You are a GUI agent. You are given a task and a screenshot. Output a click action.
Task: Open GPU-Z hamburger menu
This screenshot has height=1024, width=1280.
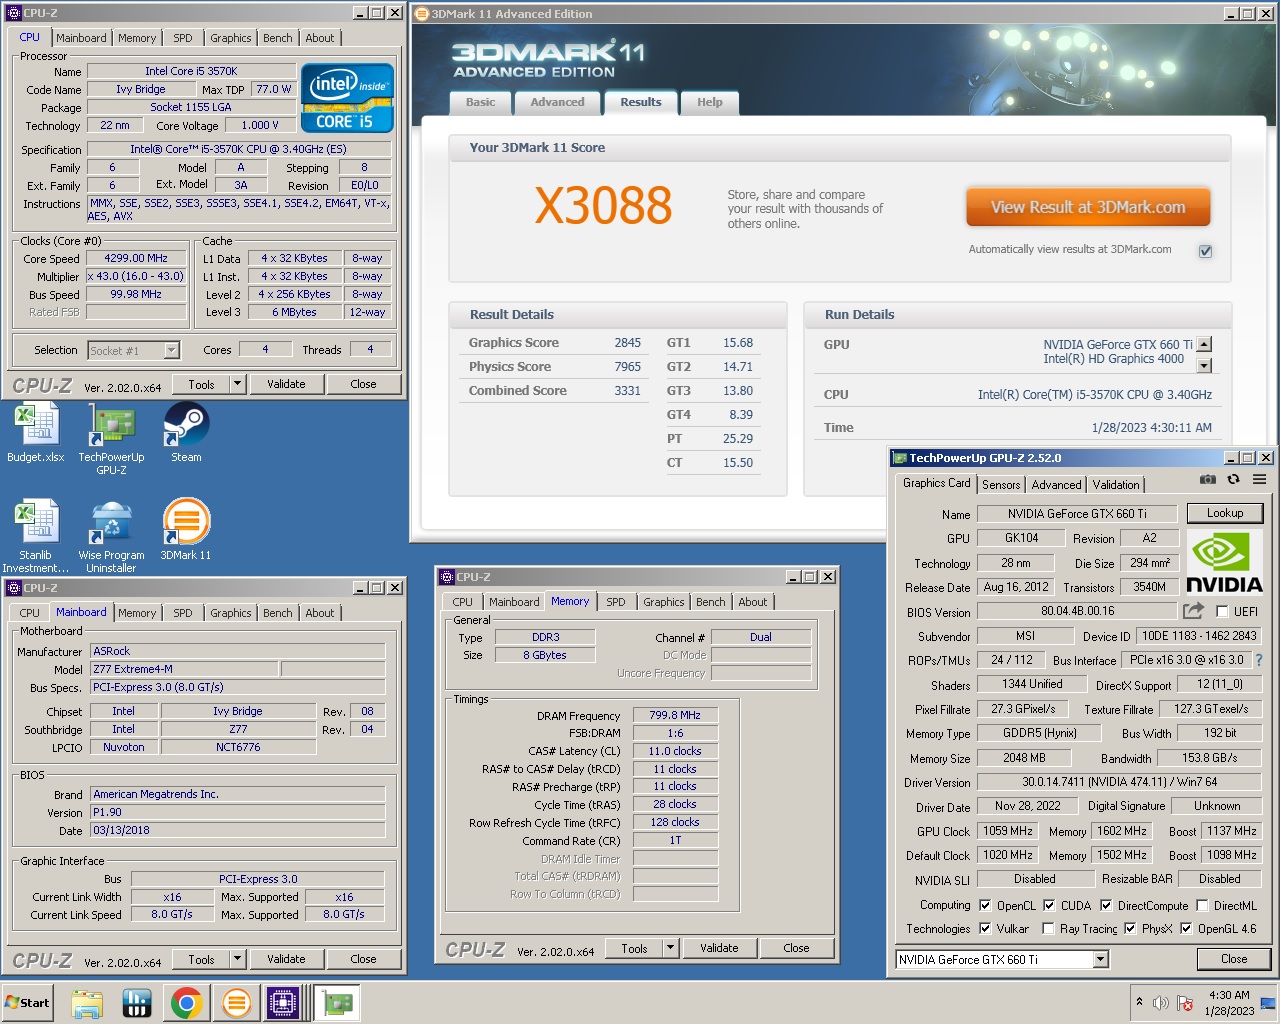pyautogui.click(x=1260, y=480)
